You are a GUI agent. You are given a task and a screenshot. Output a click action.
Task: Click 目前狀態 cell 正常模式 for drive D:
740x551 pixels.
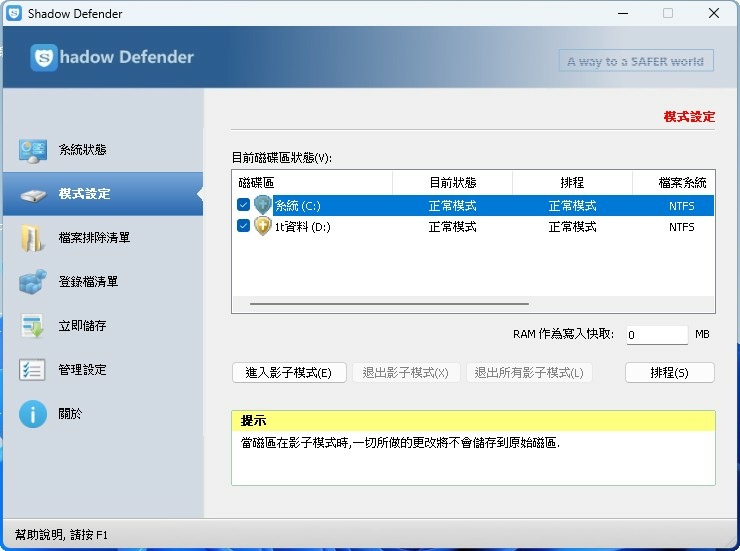[x=453, y=227]
